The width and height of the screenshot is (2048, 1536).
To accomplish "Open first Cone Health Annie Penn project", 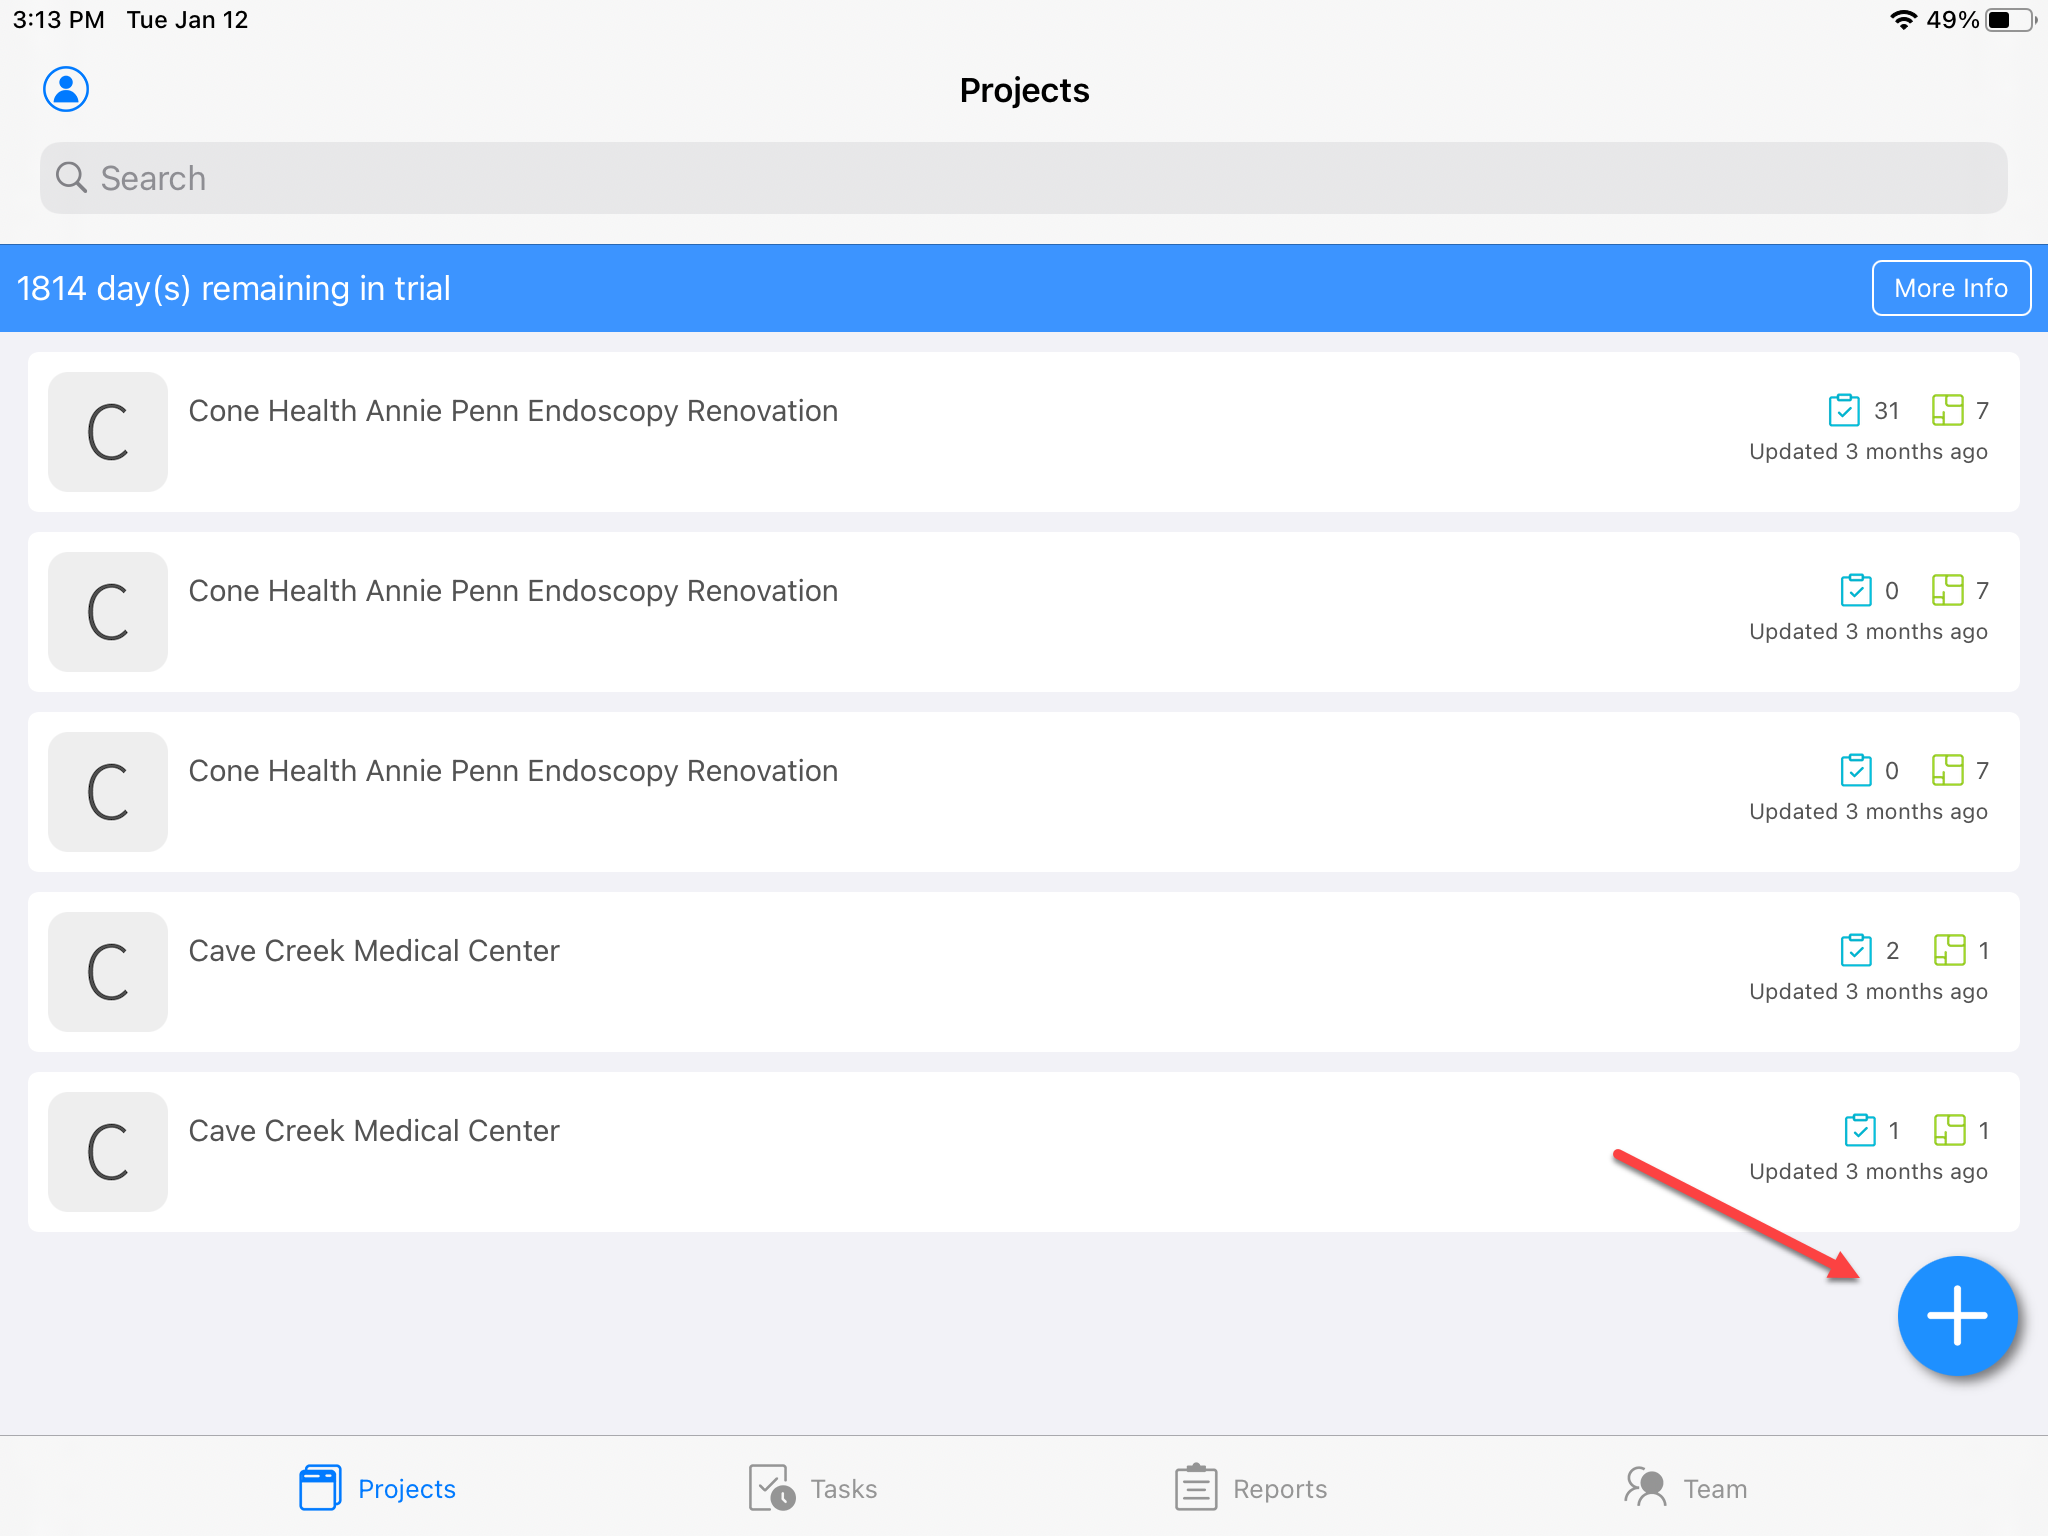I will tap(513, 411).
